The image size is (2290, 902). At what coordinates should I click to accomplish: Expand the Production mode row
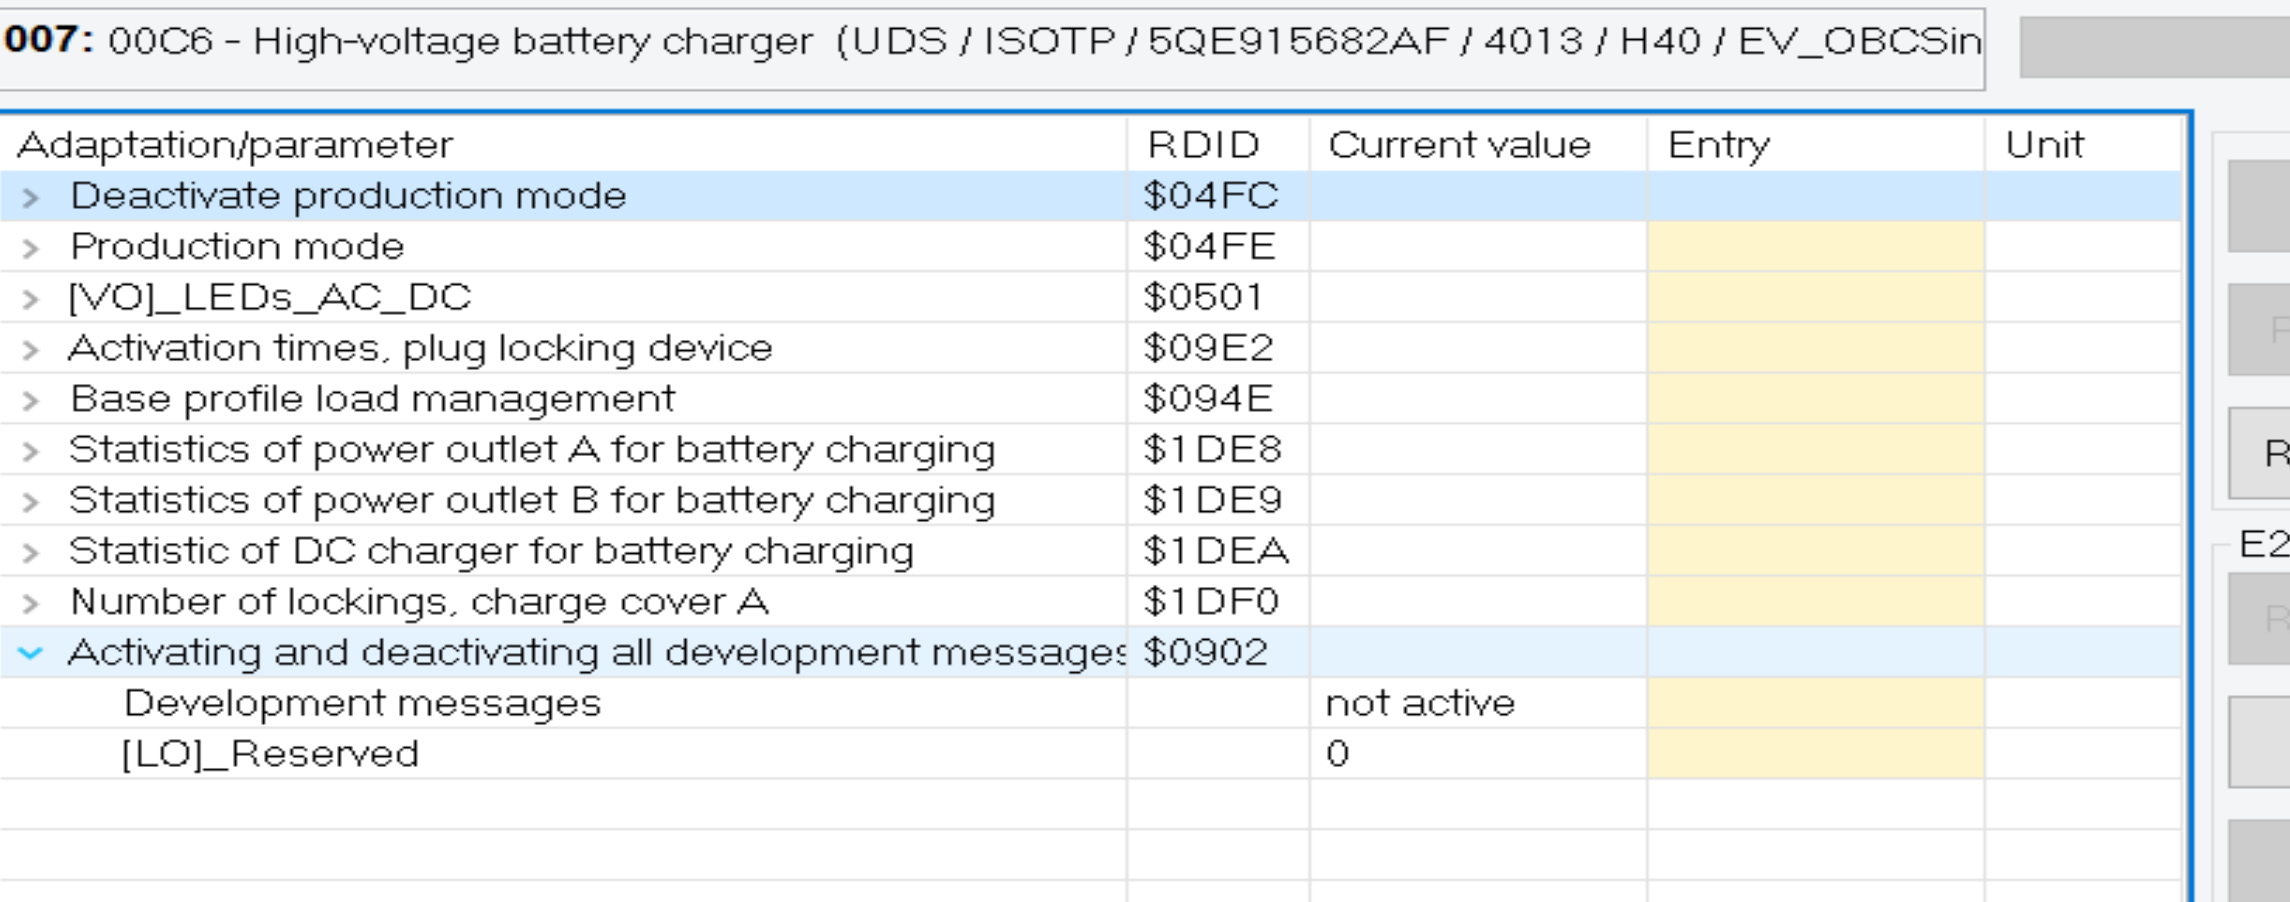click(x=31, y=248)
